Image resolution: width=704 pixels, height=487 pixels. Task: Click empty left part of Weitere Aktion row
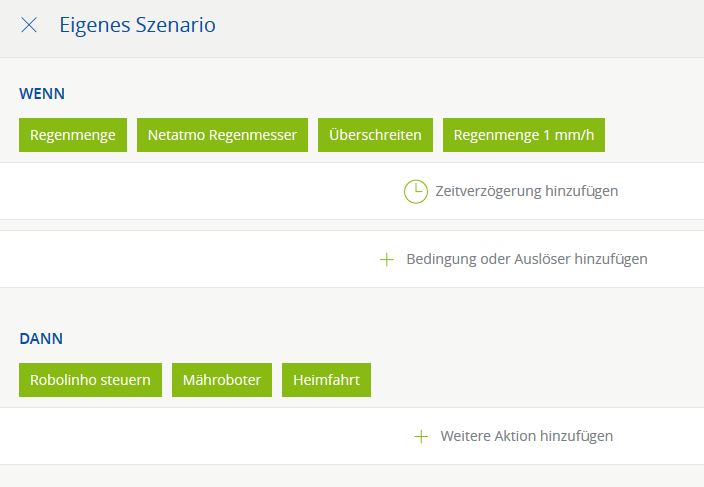[x=150, y=437]
